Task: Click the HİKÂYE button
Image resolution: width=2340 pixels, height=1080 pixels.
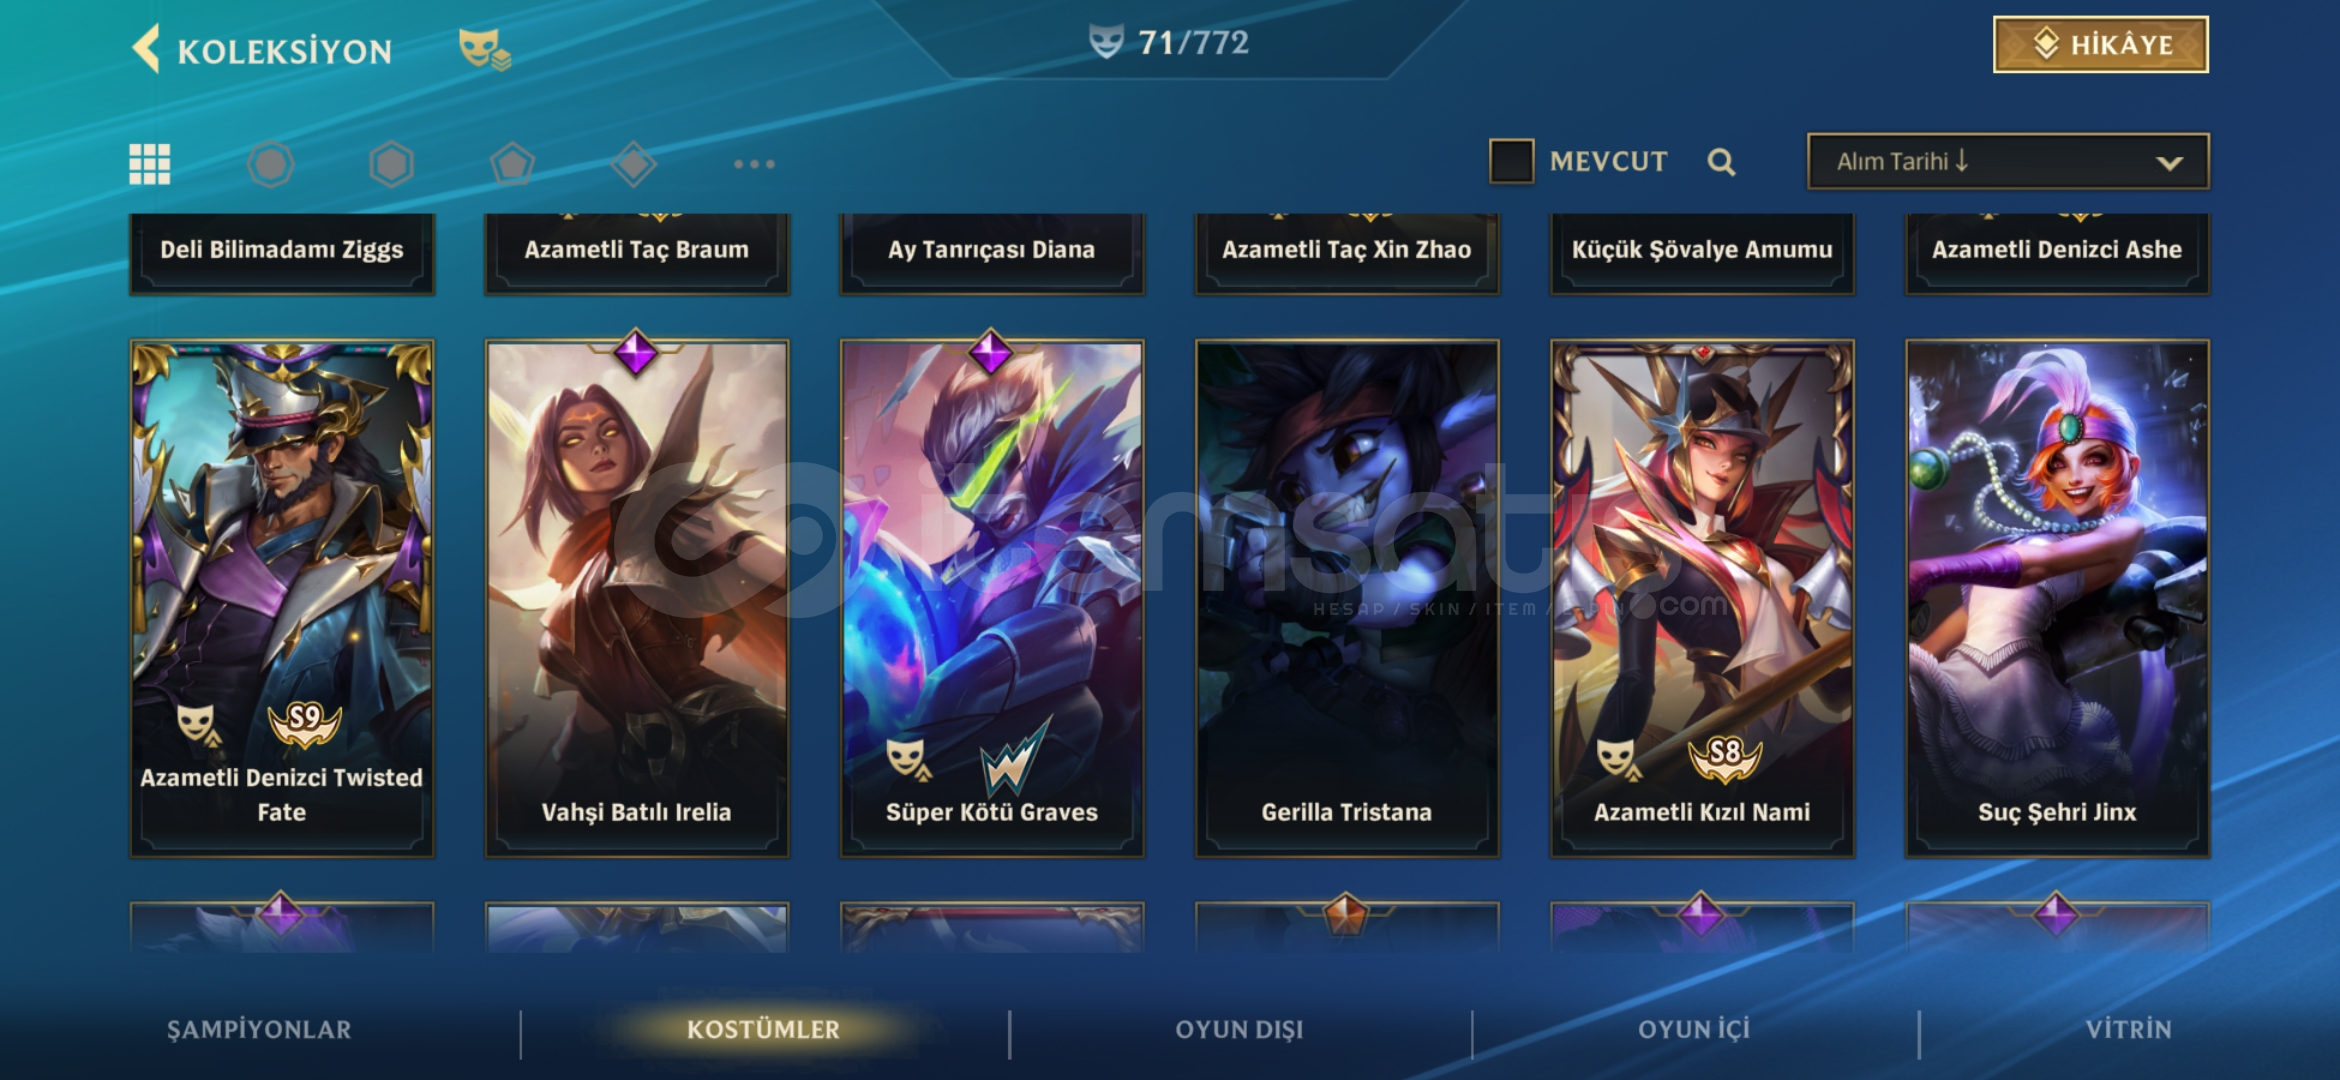Action: pos(2101,45)
